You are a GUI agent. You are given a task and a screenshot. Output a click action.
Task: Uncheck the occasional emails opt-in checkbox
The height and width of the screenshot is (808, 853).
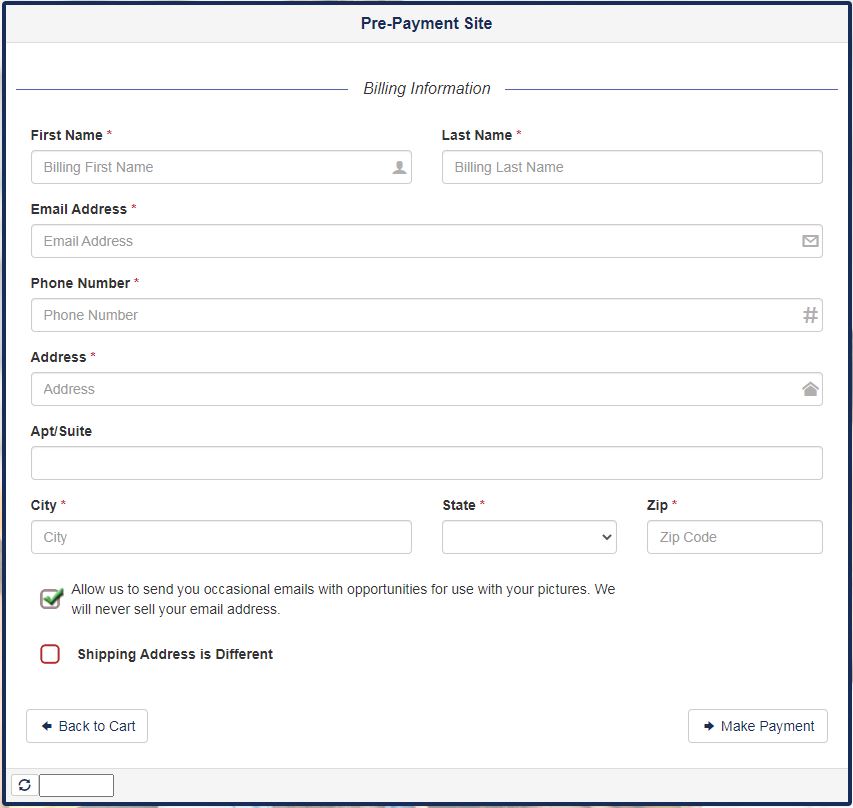tap(51, 598)
